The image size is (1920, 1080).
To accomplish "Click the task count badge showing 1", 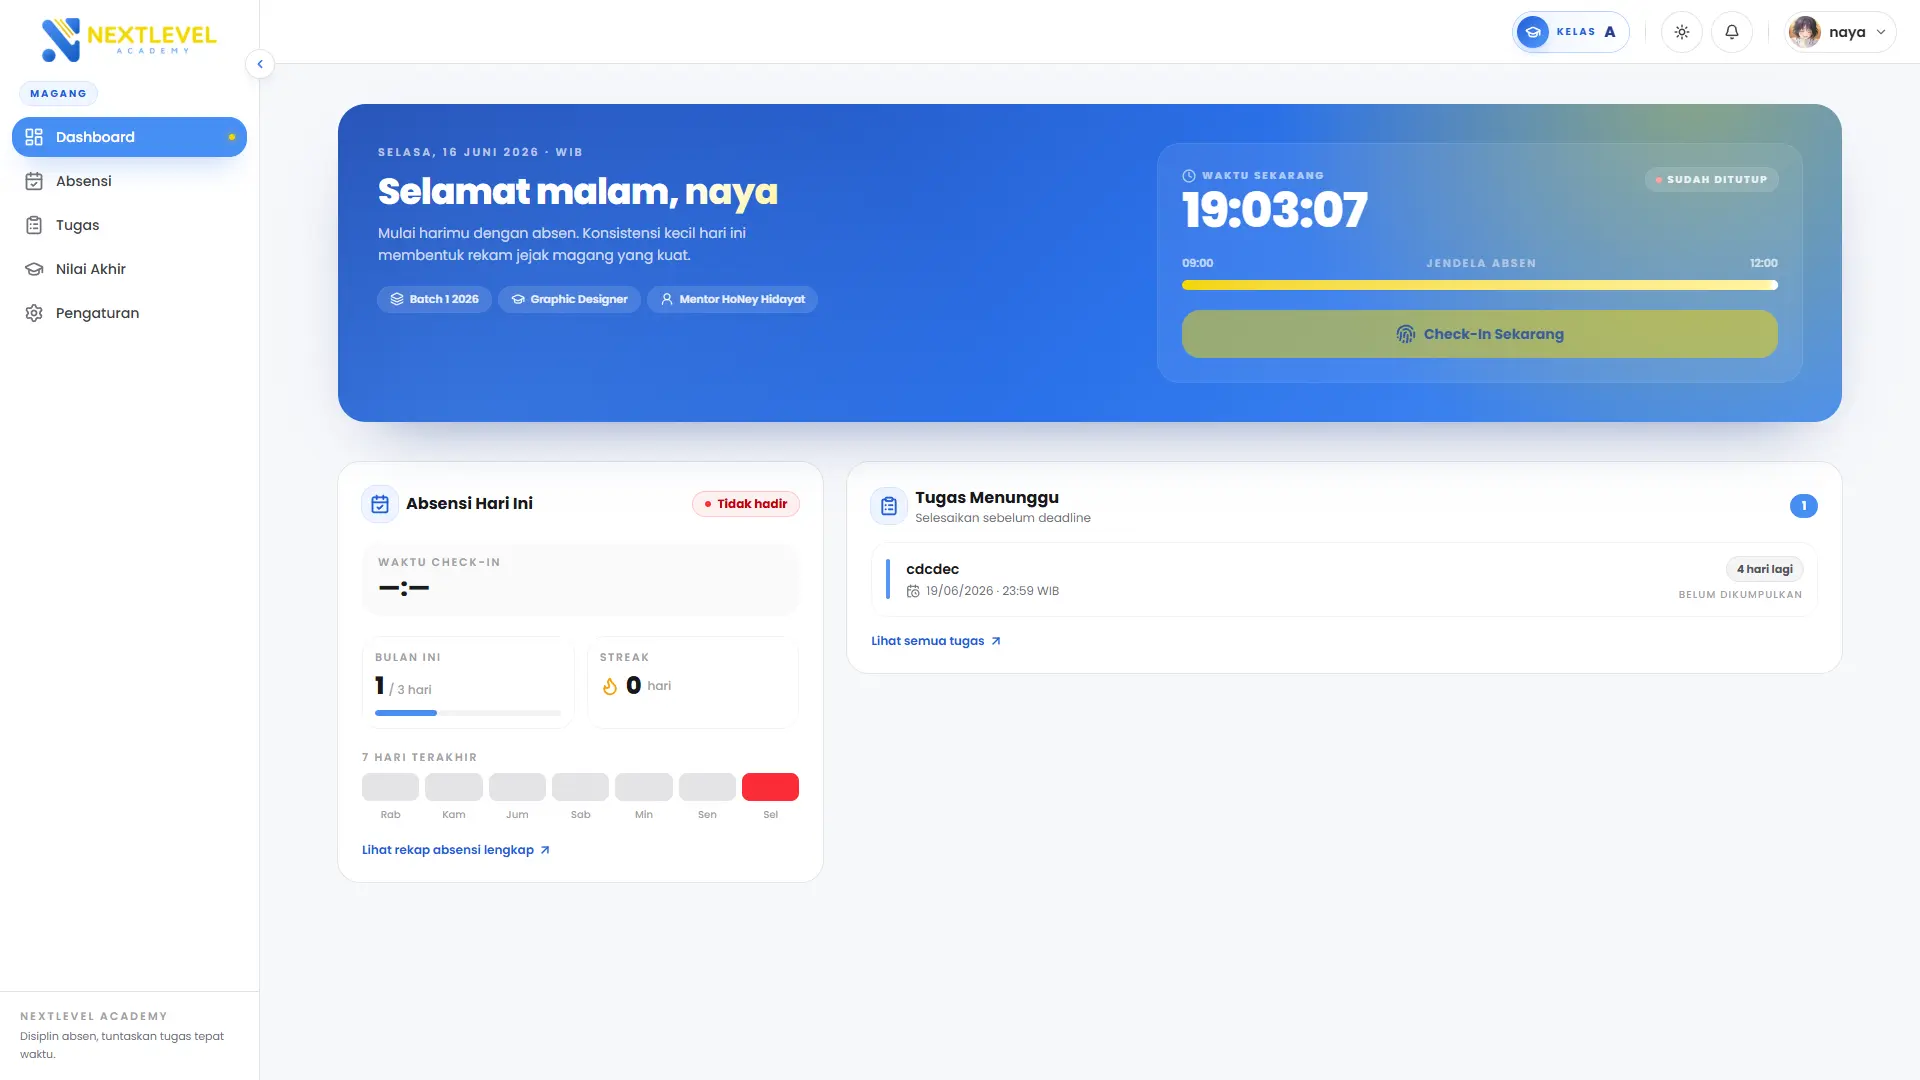I will pos(1804,506).
